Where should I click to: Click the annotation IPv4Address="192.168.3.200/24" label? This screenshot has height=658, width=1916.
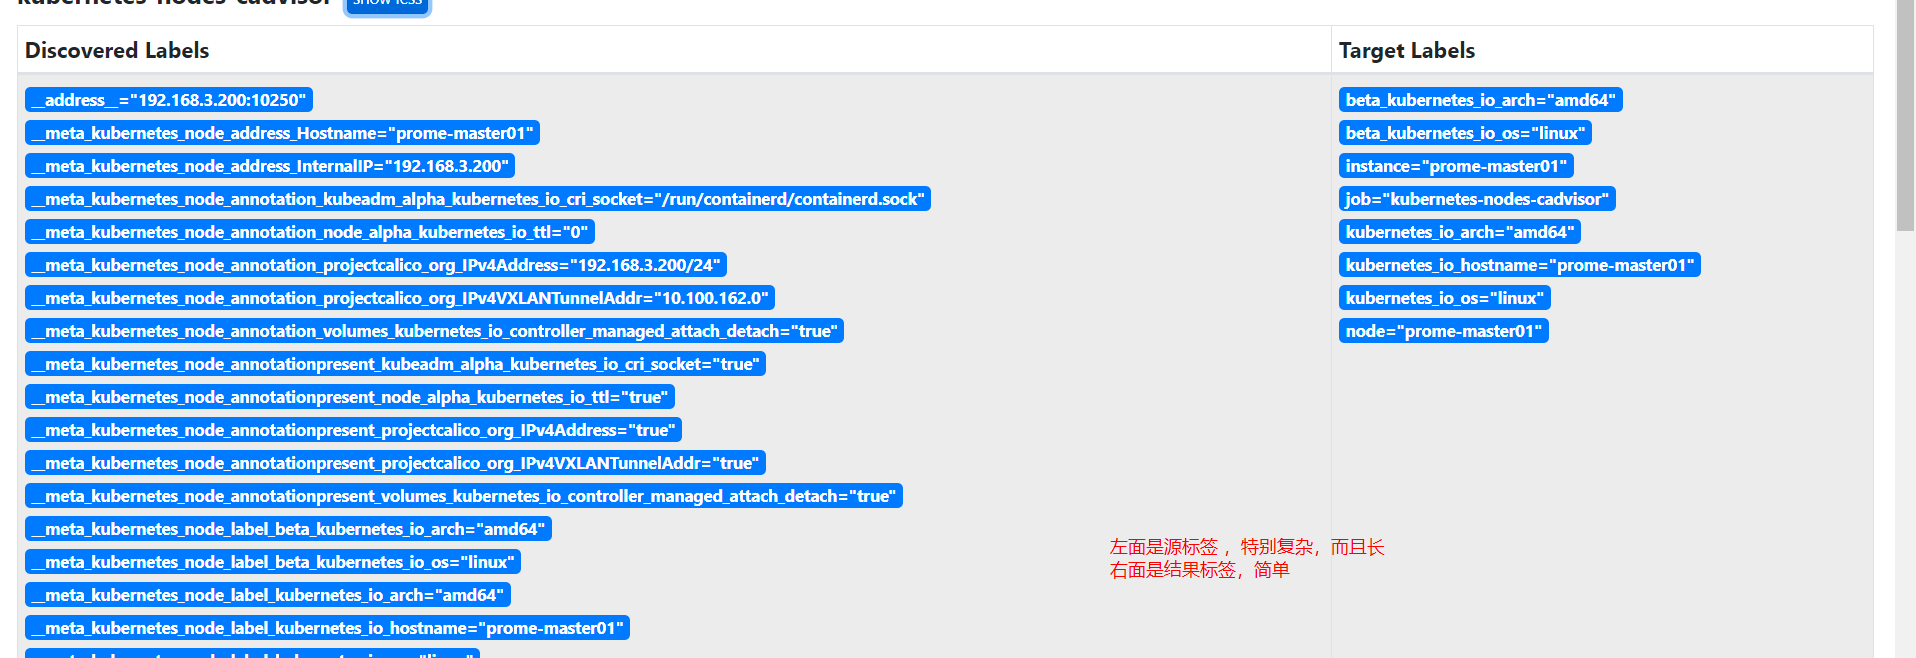point(376,265)
